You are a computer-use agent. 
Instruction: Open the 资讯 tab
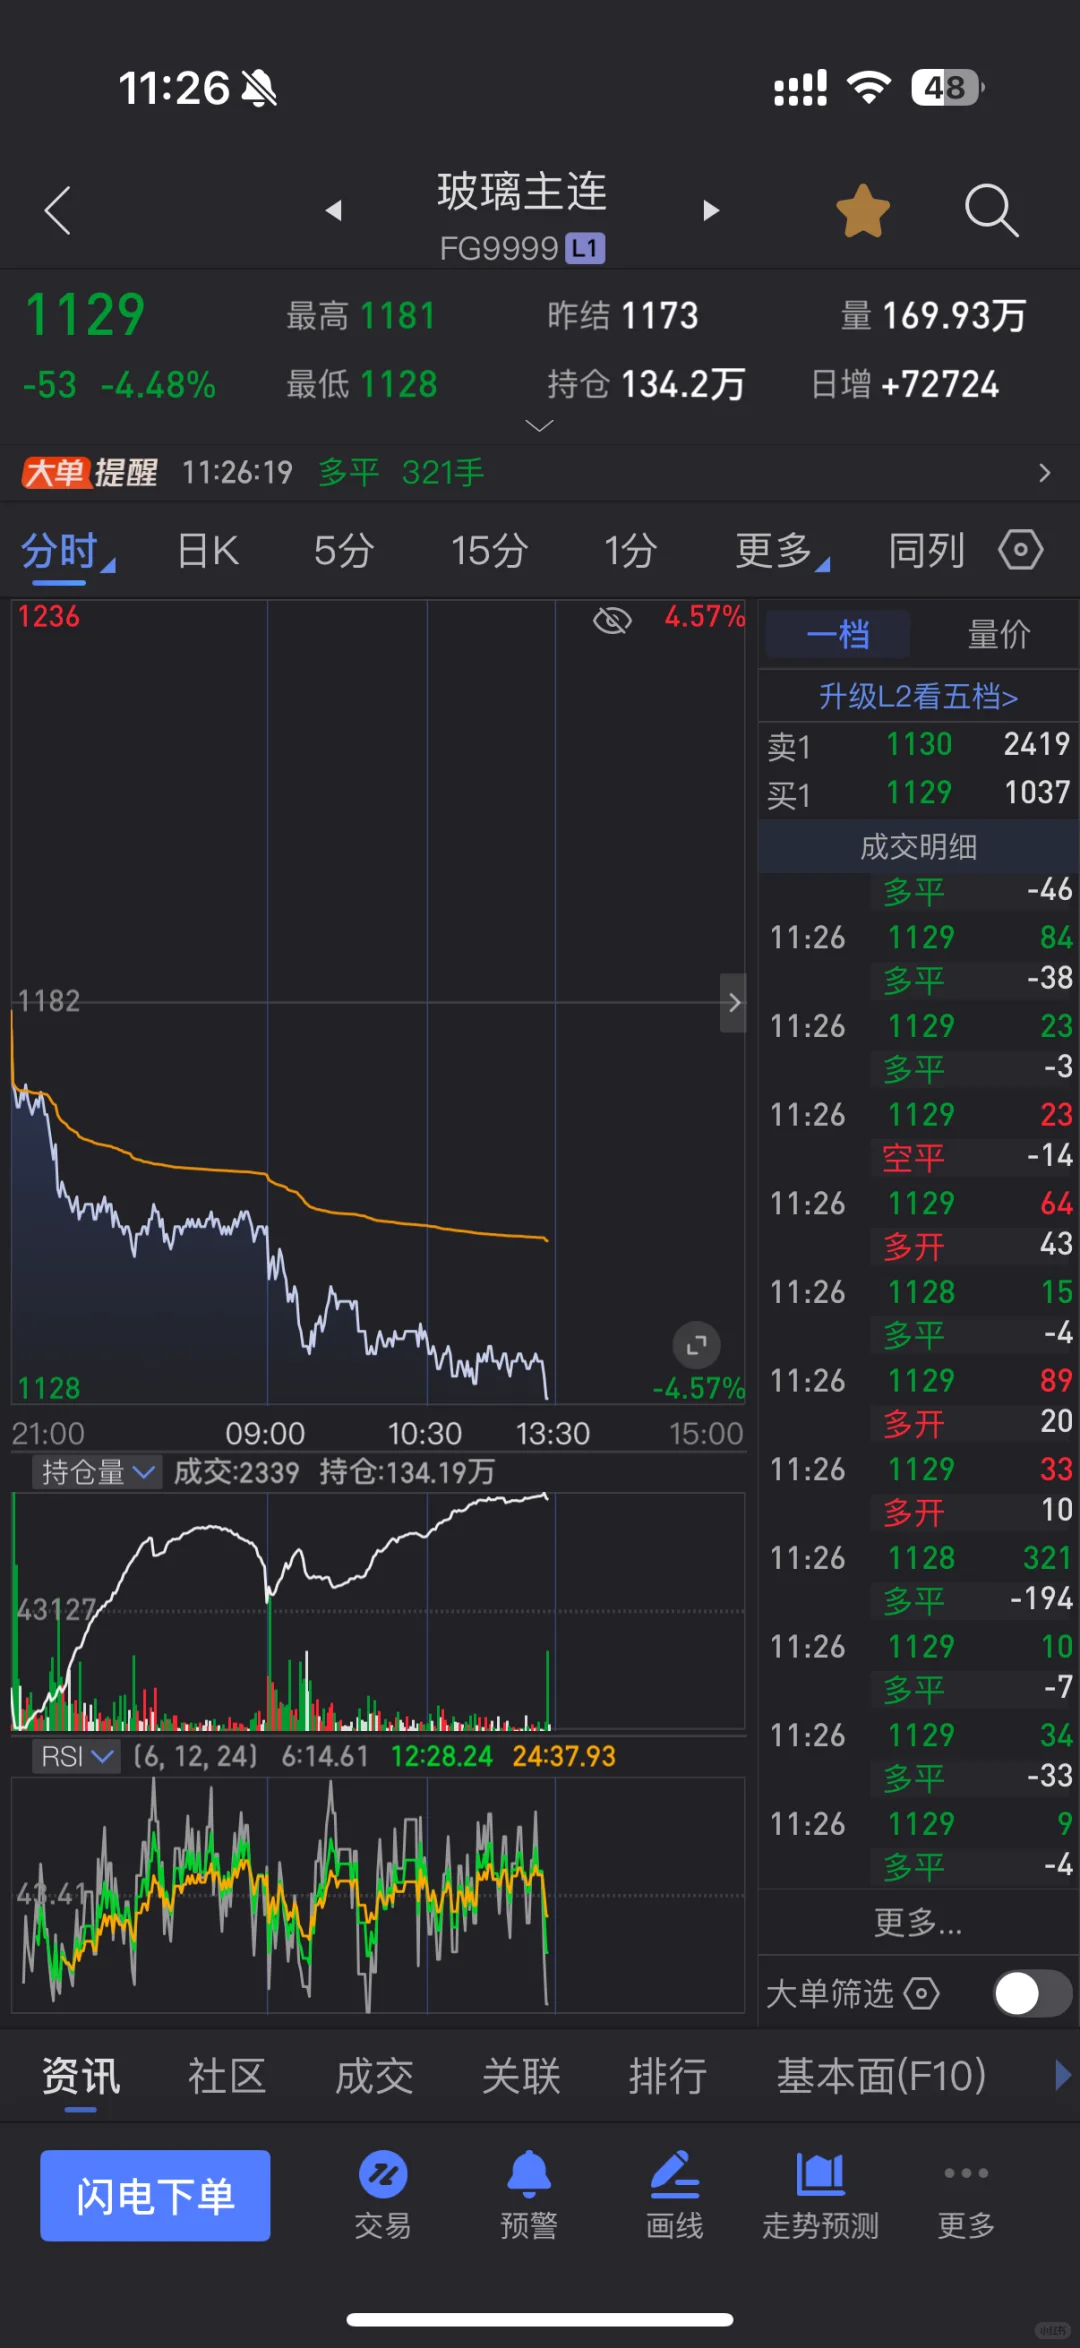click(x=81, y=2077)
